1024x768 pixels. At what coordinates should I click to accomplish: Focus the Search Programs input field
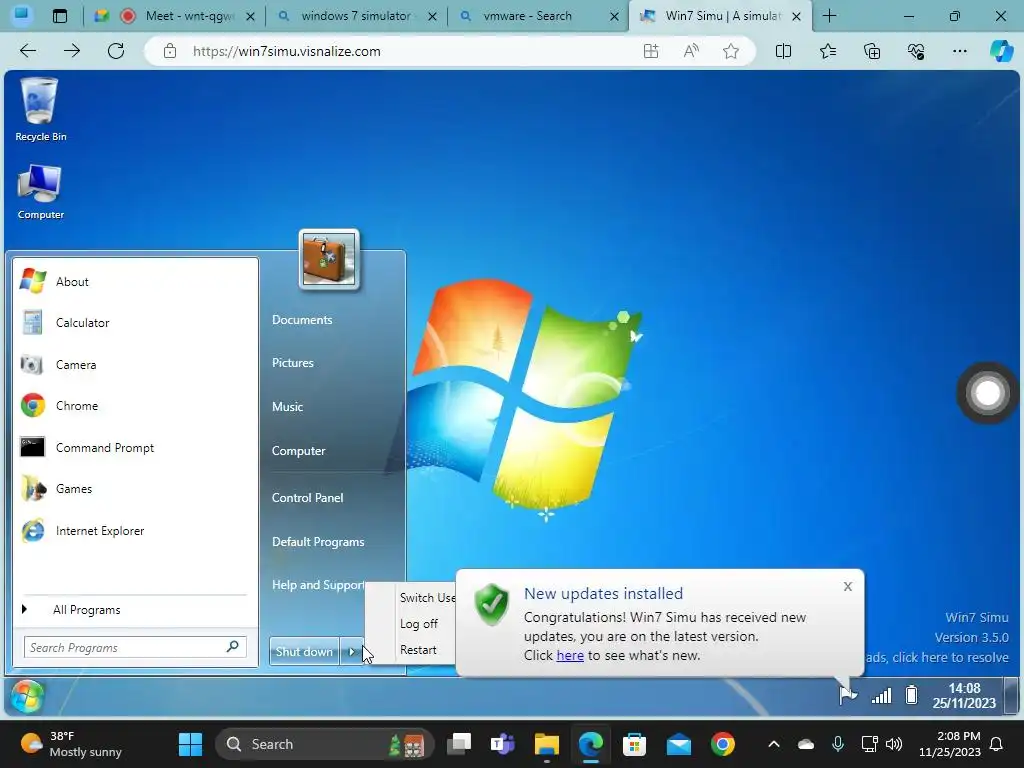135,647
